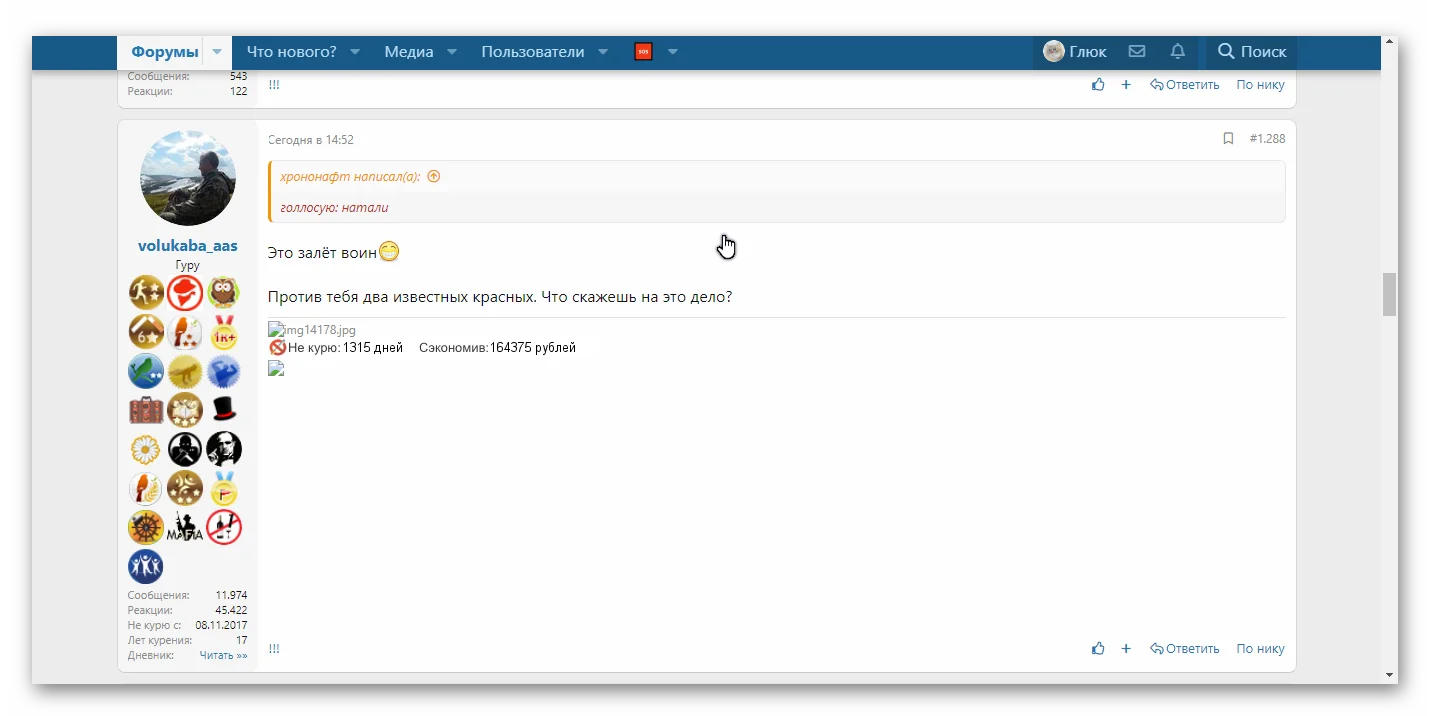
Task: Click the top hat badge icon
Action: 224,410
